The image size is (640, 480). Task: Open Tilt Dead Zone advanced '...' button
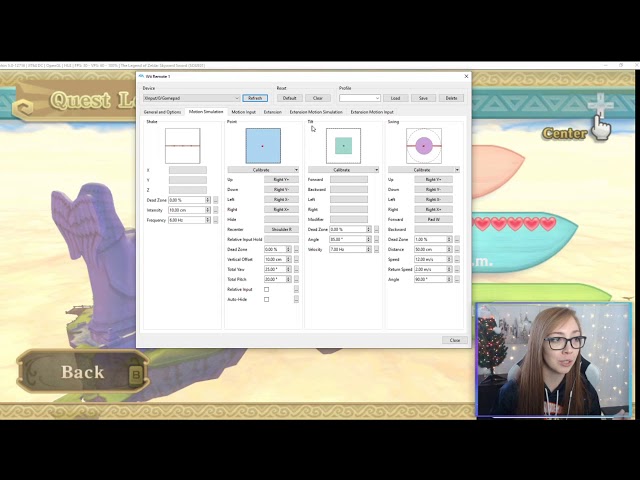376,229
